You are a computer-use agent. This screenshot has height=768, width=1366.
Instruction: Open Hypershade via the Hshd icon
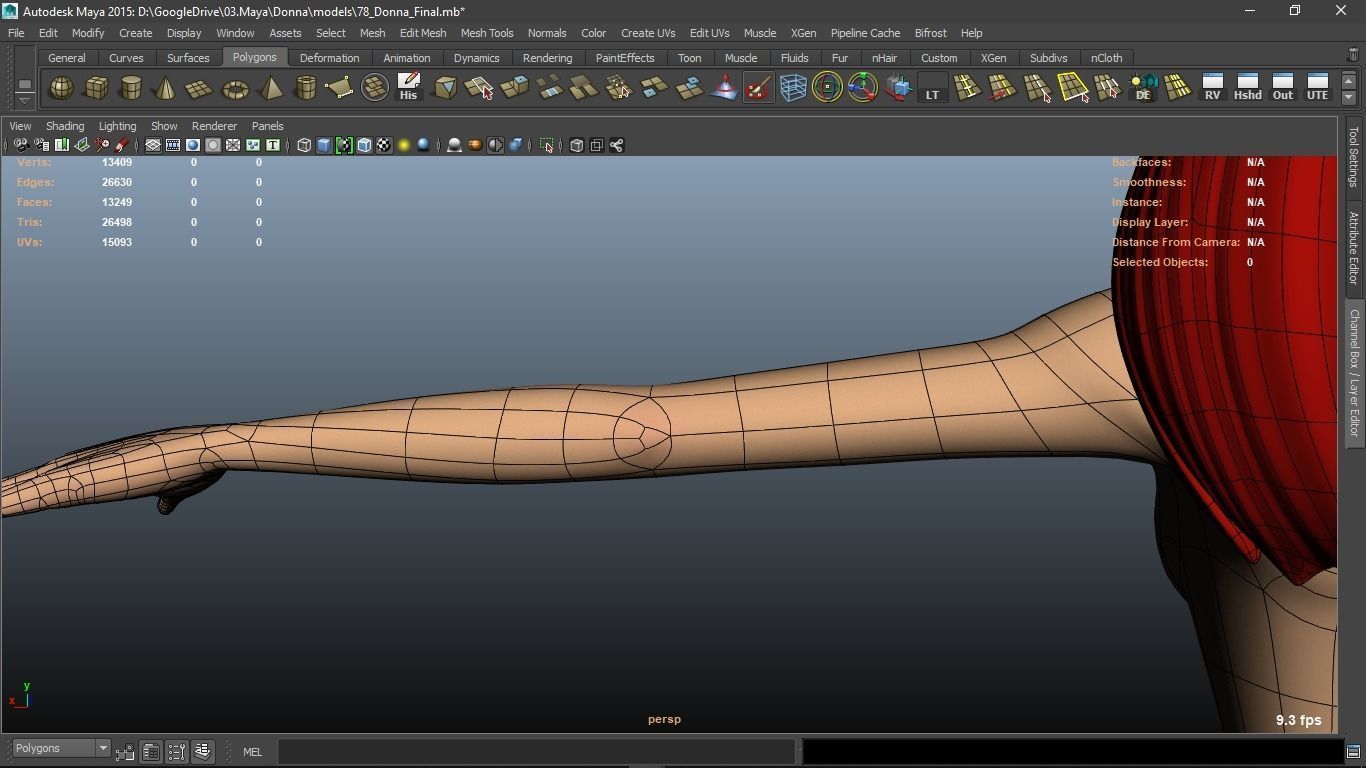pos(1247,88)
